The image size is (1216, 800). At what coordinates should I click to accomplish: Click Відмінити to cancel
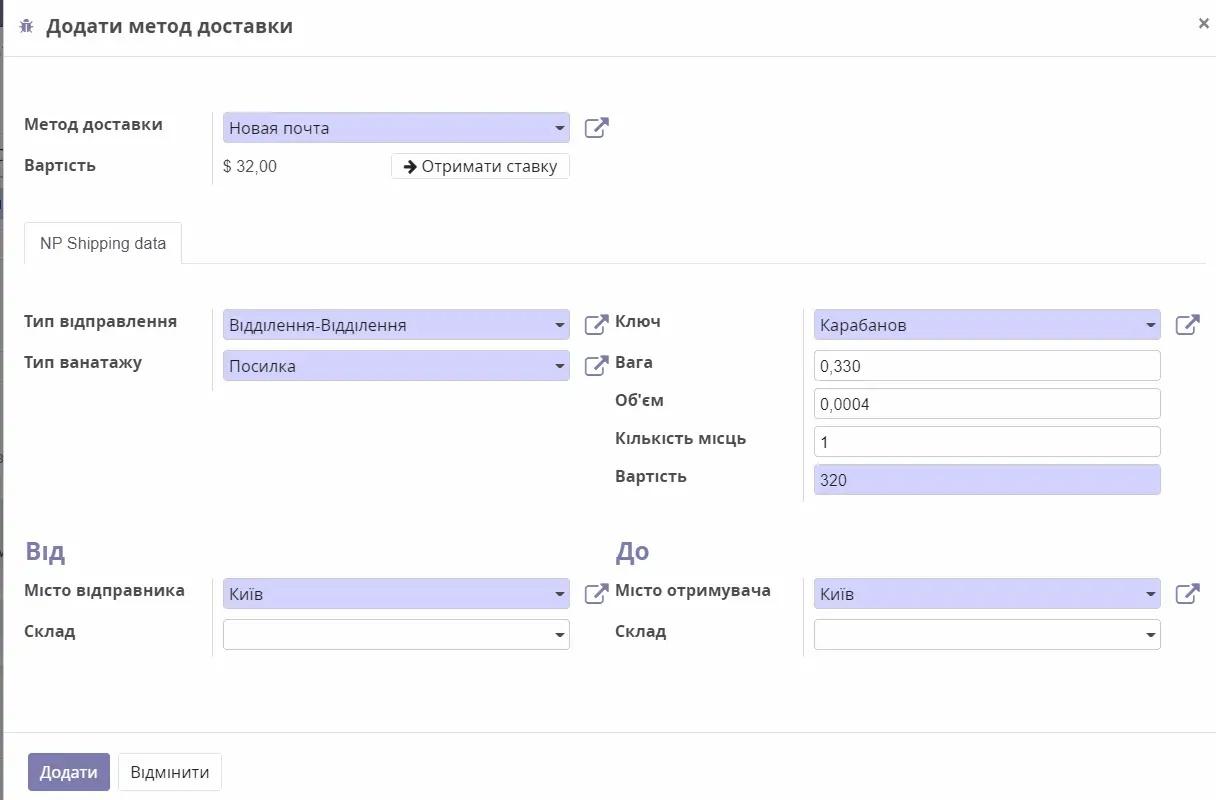click(170, 772)
